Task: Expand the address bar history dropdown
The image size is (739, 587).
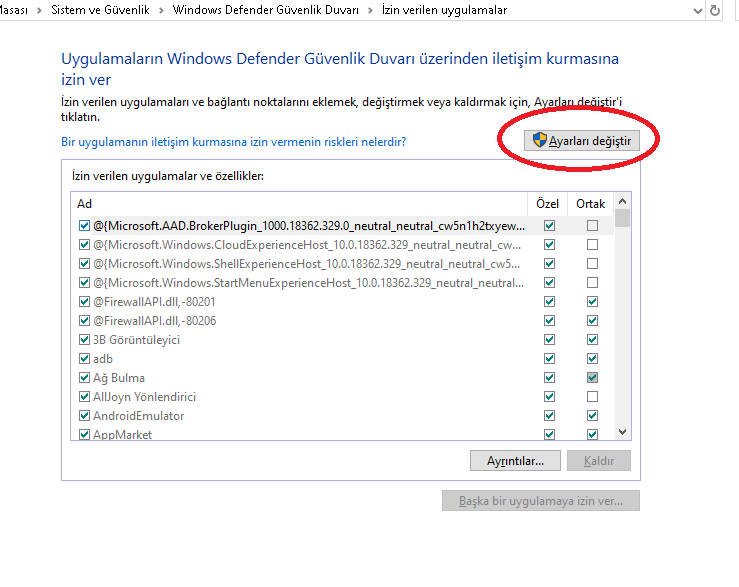Action: [x=698, y=11]
